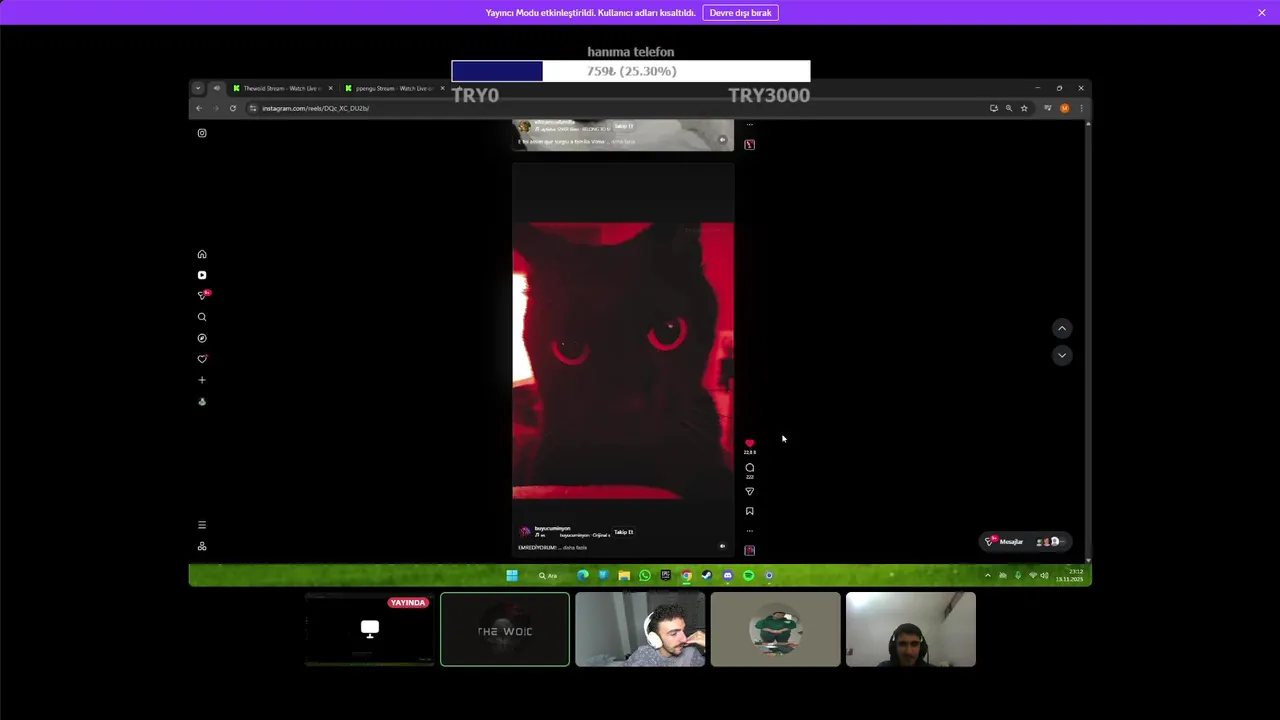Click the tab audio speaker icon in Chrome
Image resolution: width=1280 pixels, height=720 pixels.
click(x=216, y=88)
